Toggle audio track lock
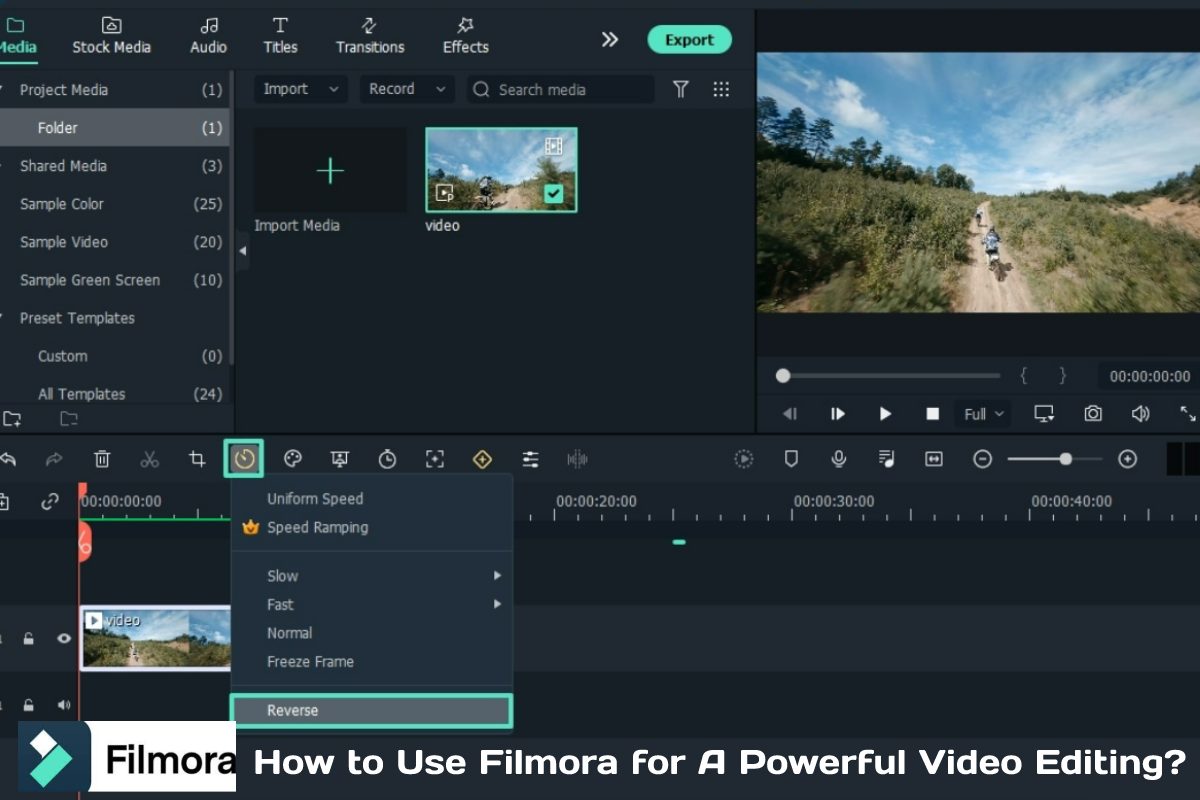Viewport: 1200px width, 800px height. click(x=29, y=705)
